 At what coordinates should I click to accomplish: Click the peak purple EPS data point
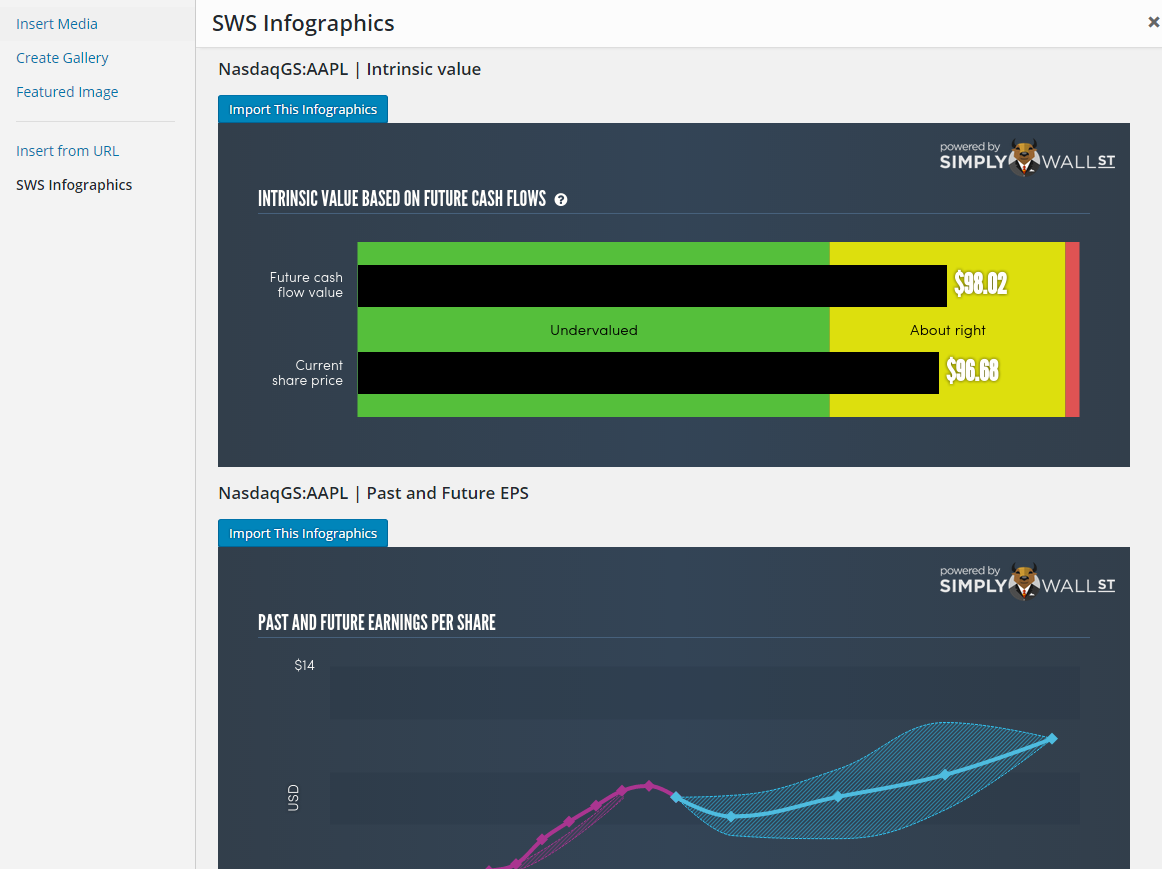click(649, 786)
